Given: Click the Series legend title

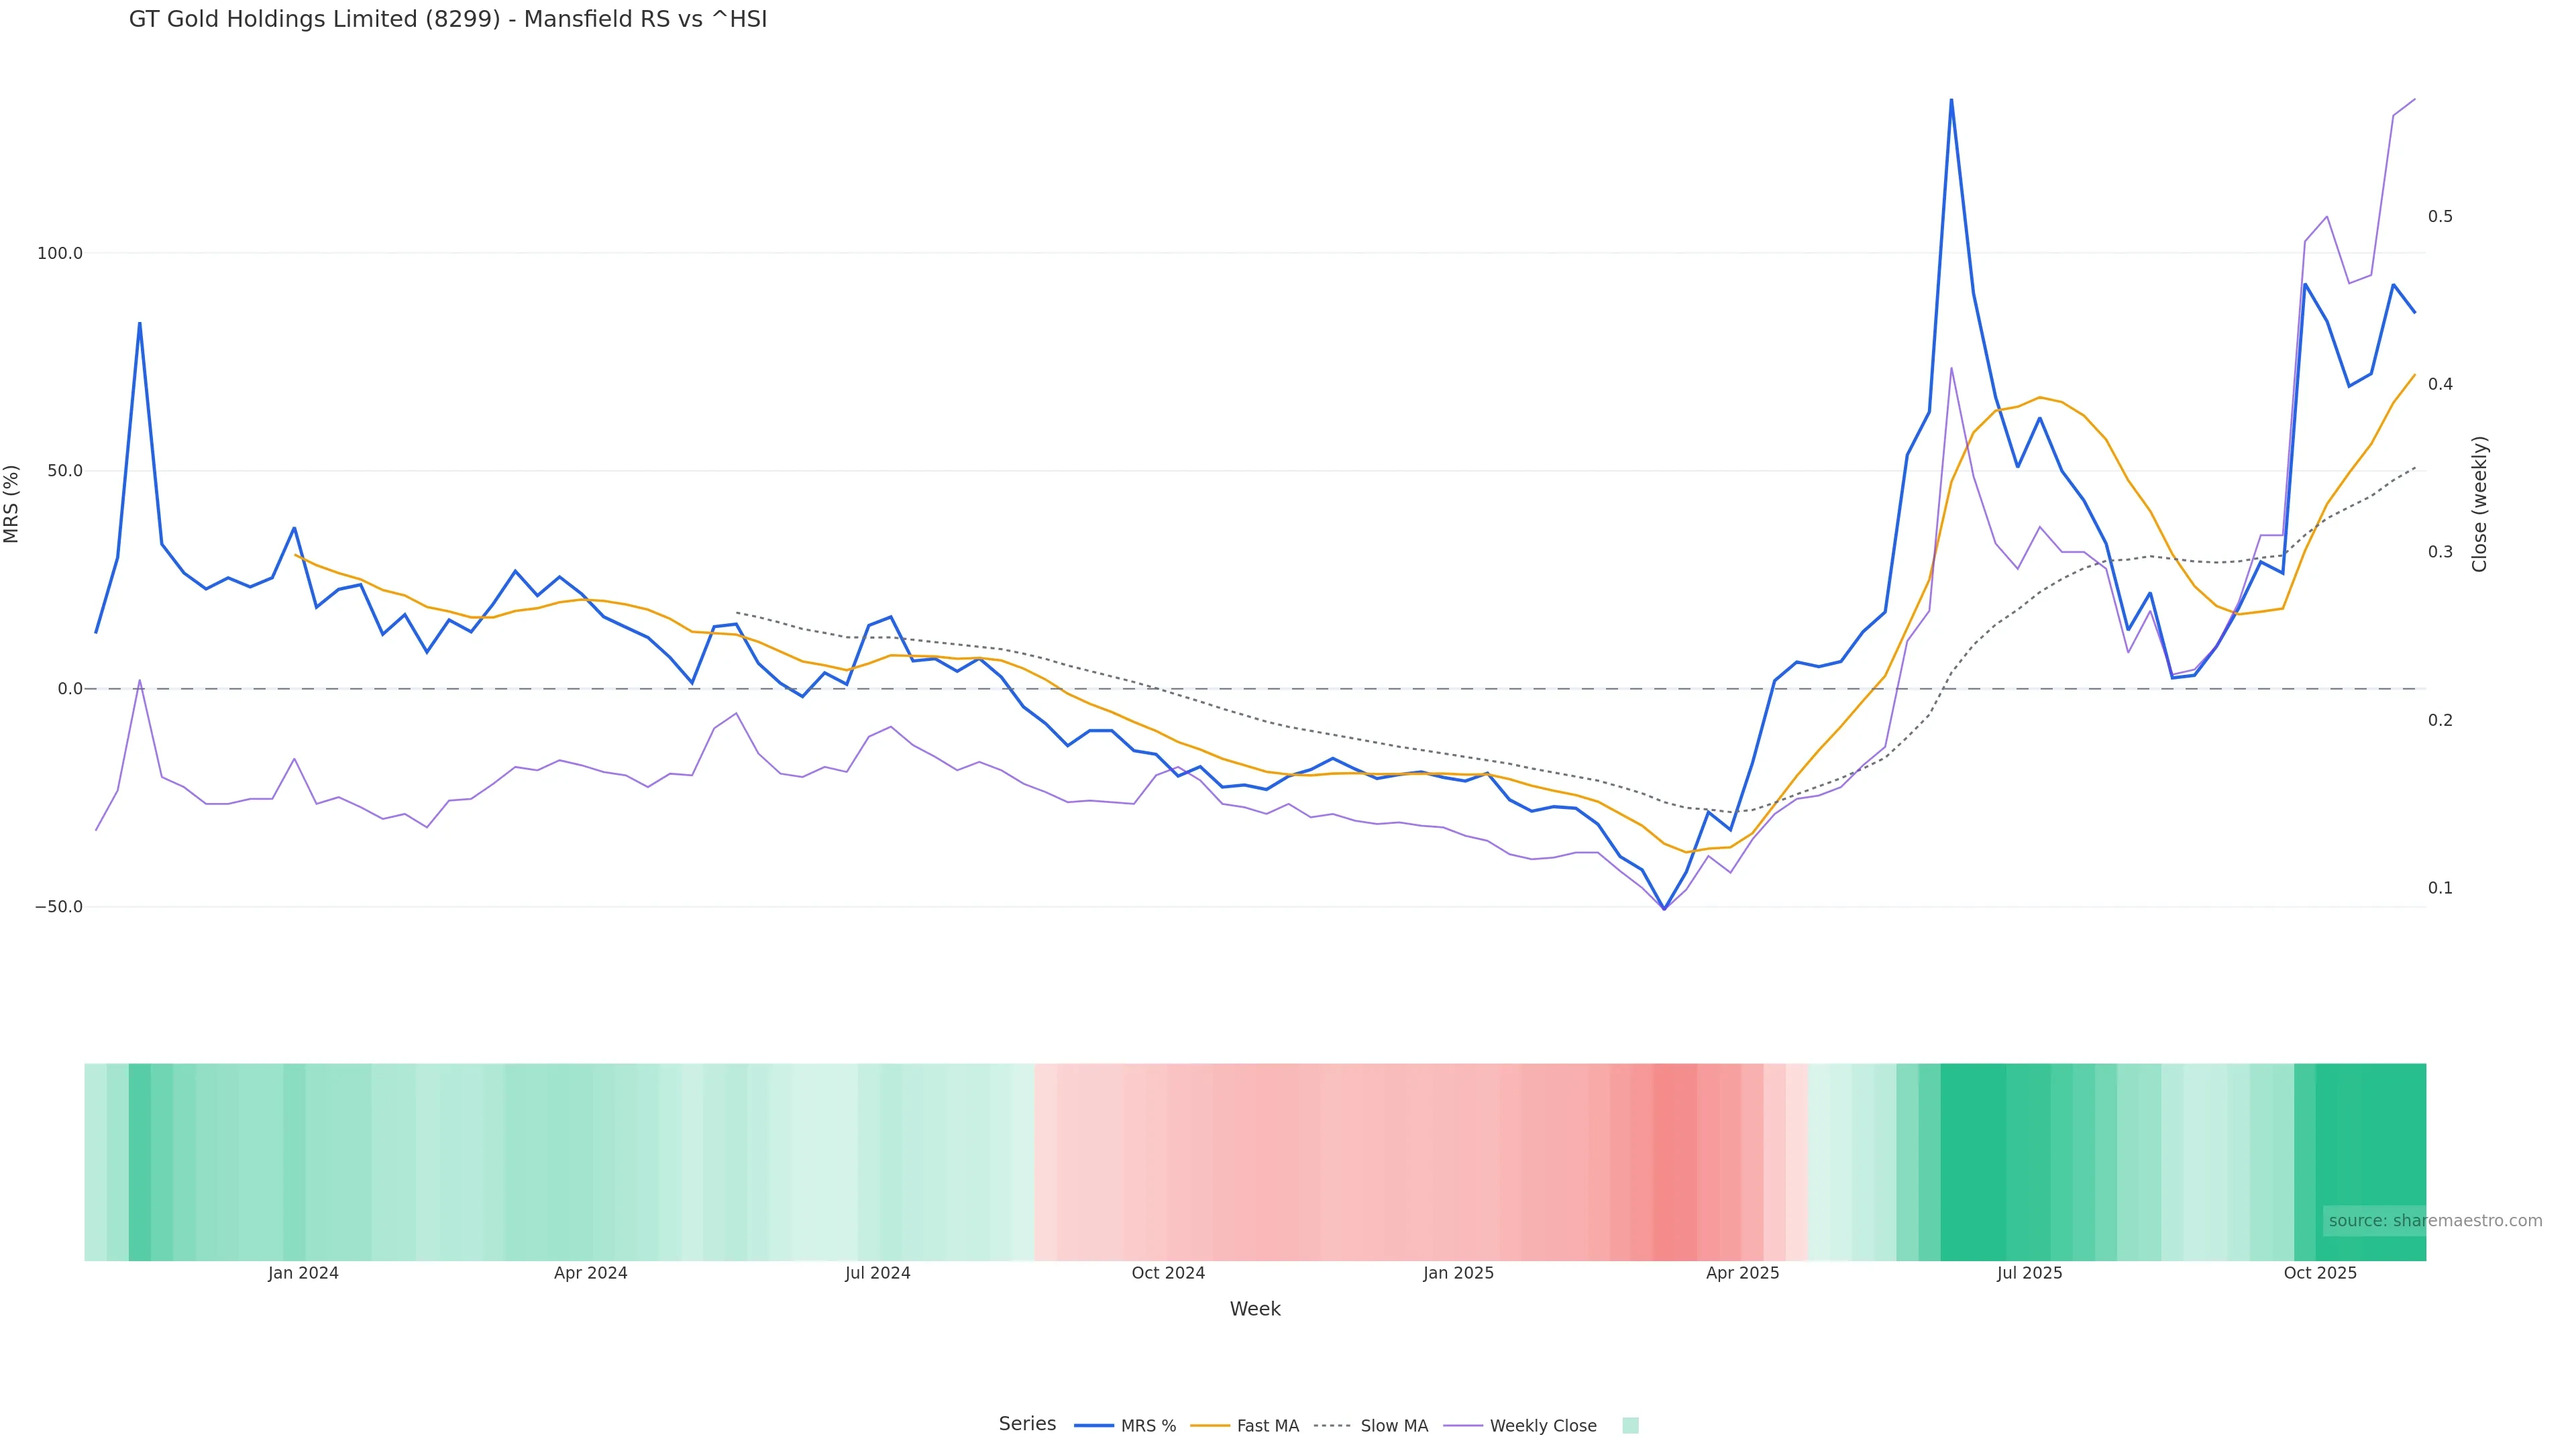Looking at the screenshot, I should (1027, 1424).
